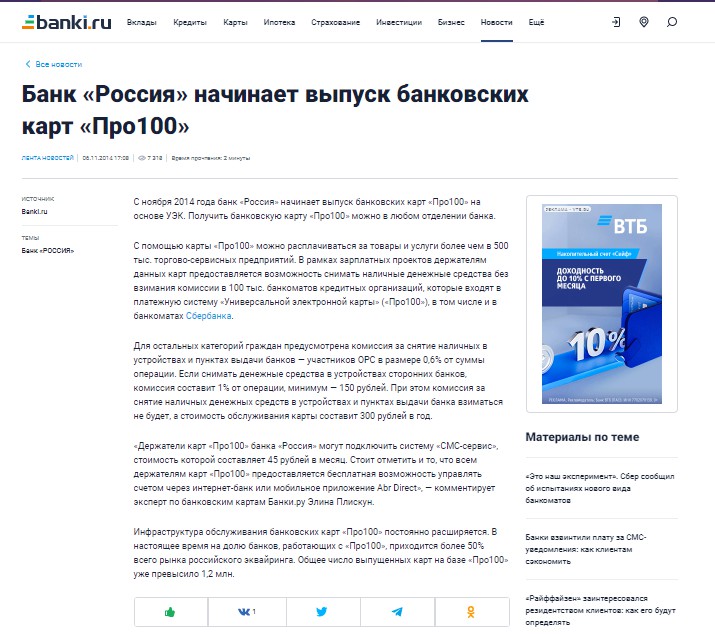Image resolution: width=715 pixels, height=634 pixels.
Task: Click the article headline Банк «Россия»
Action: [275, 110]
